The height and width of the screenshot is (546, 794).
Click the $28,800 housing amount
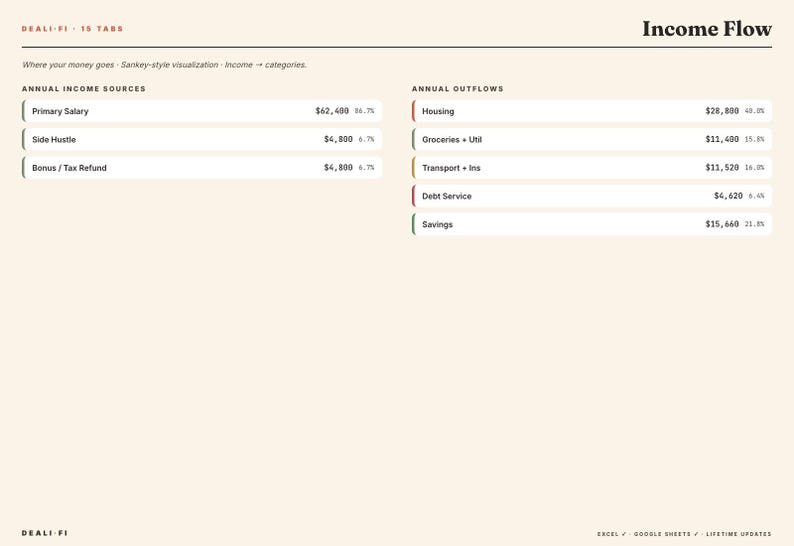722,111
